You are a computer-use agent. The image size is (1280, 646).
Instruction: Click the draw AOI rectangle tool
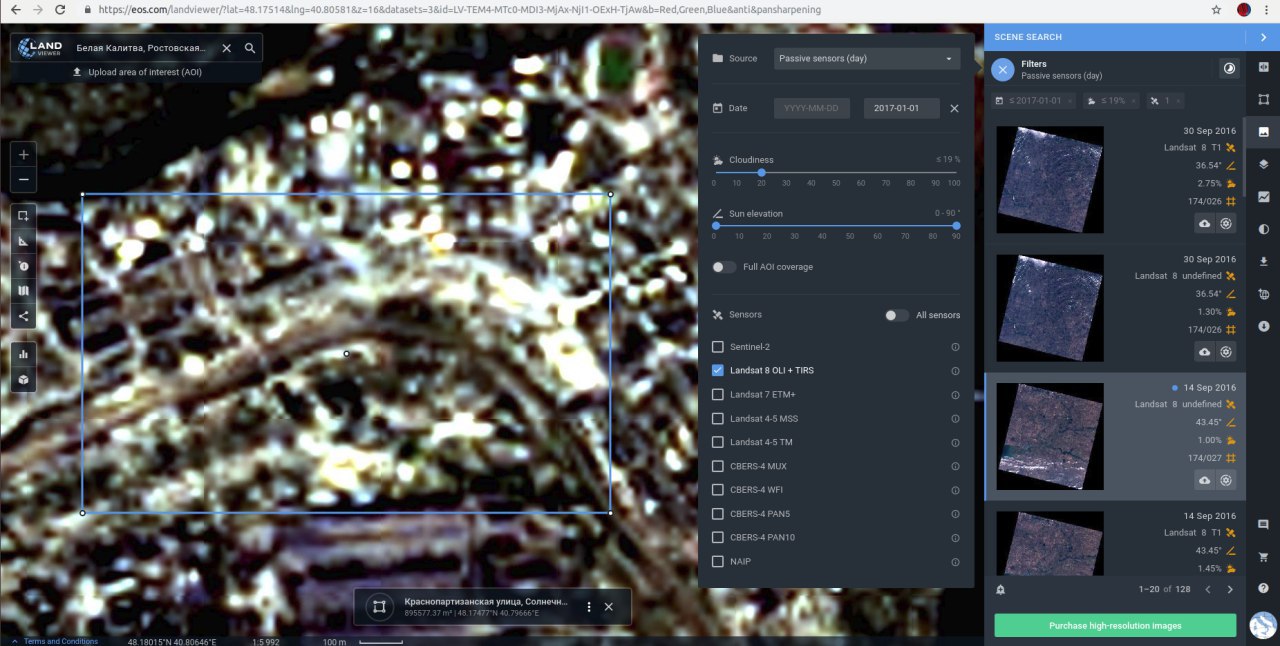click(x=23, y=216)
